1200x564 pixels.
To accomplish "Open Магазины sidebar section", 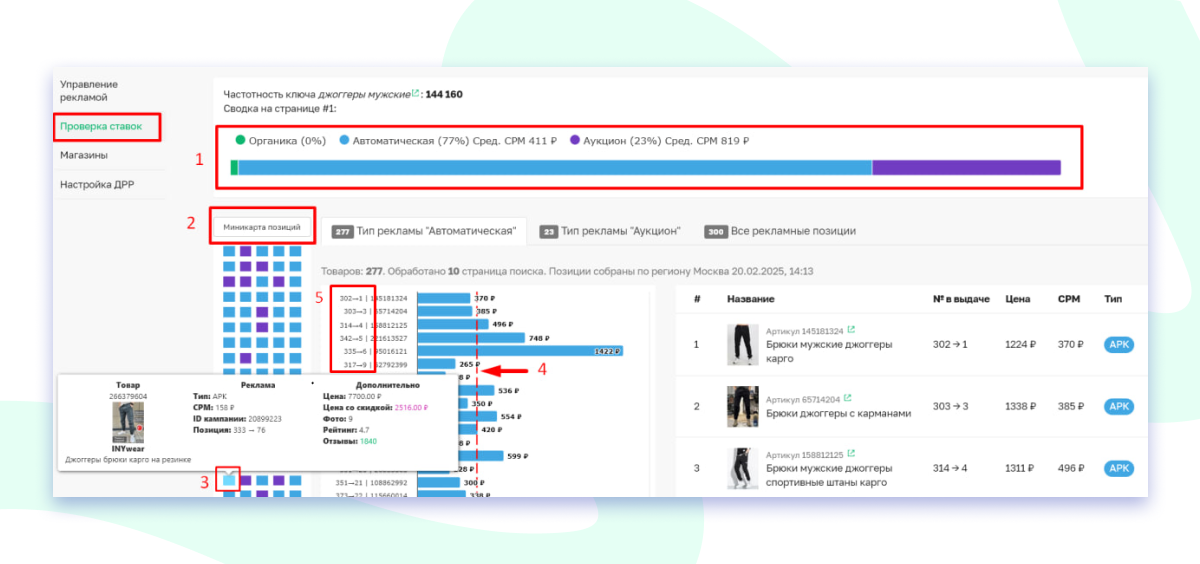I will [84, 155].
